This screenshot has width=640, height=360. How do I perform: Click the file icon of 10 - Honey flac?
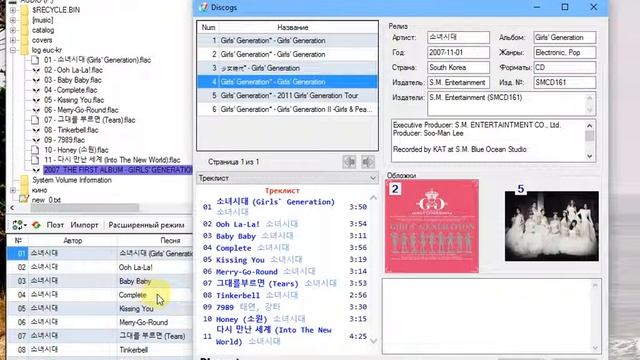click(36, 150)
